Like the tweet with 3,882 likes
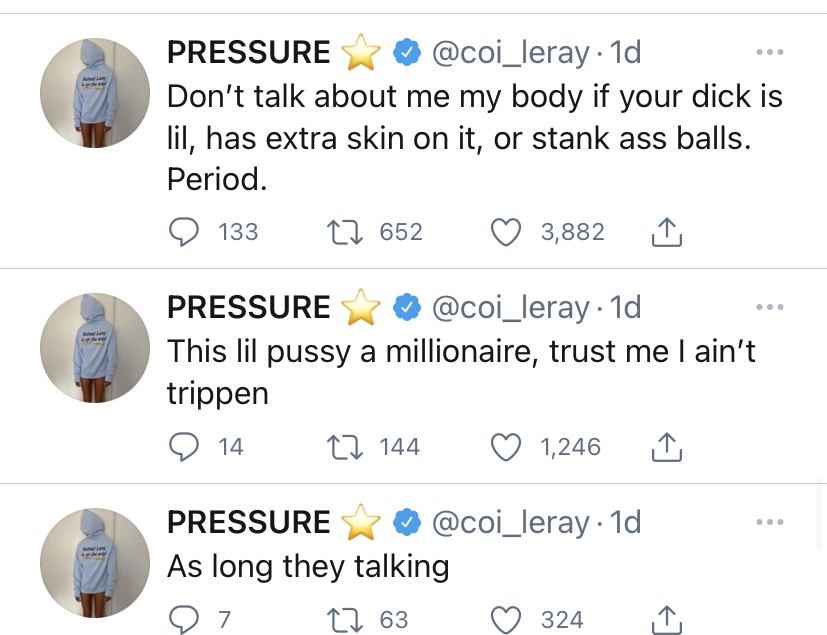The image size is (827, 635). 508,232
